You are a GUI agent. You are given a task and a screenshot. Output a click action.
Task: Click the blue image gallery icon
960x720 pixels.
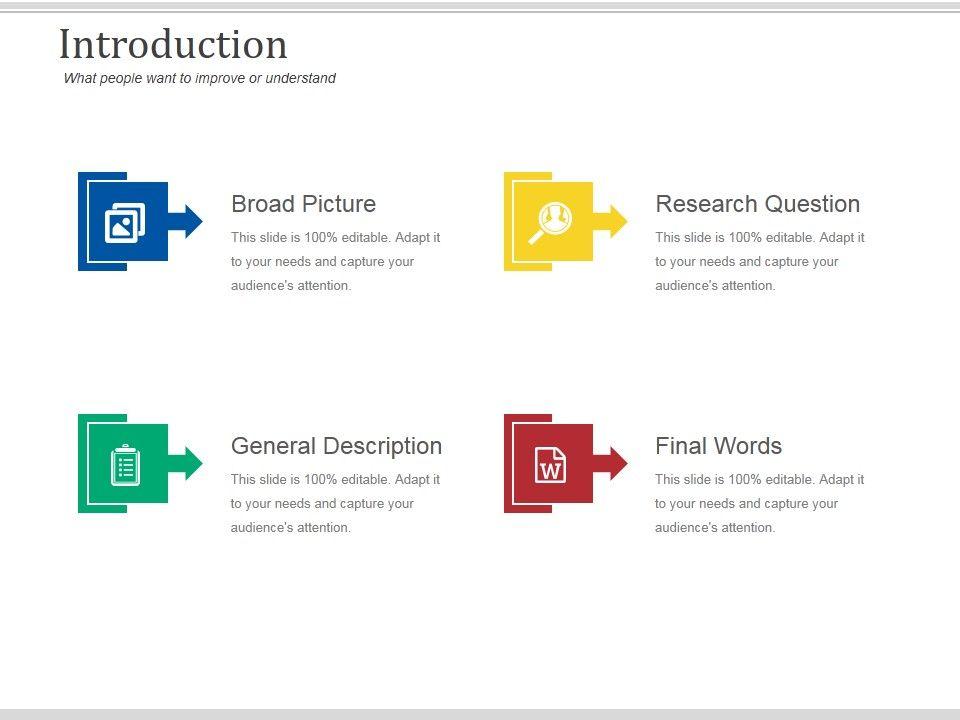click(125, 223)
